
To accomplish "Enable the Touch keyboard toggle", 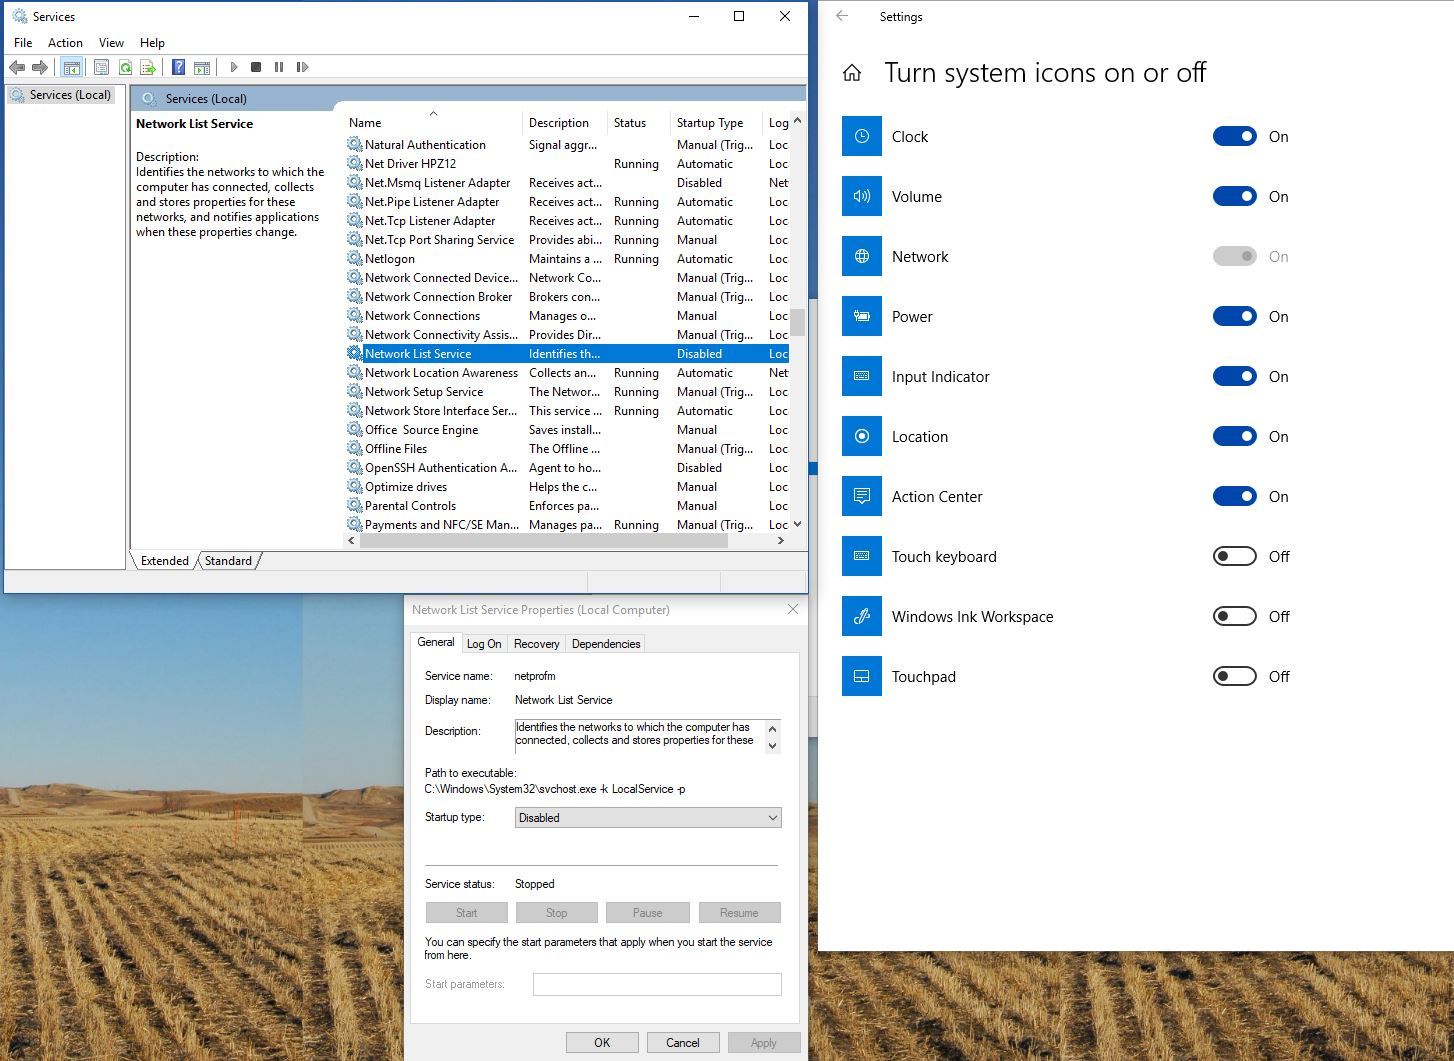I will click(1235, 556).
